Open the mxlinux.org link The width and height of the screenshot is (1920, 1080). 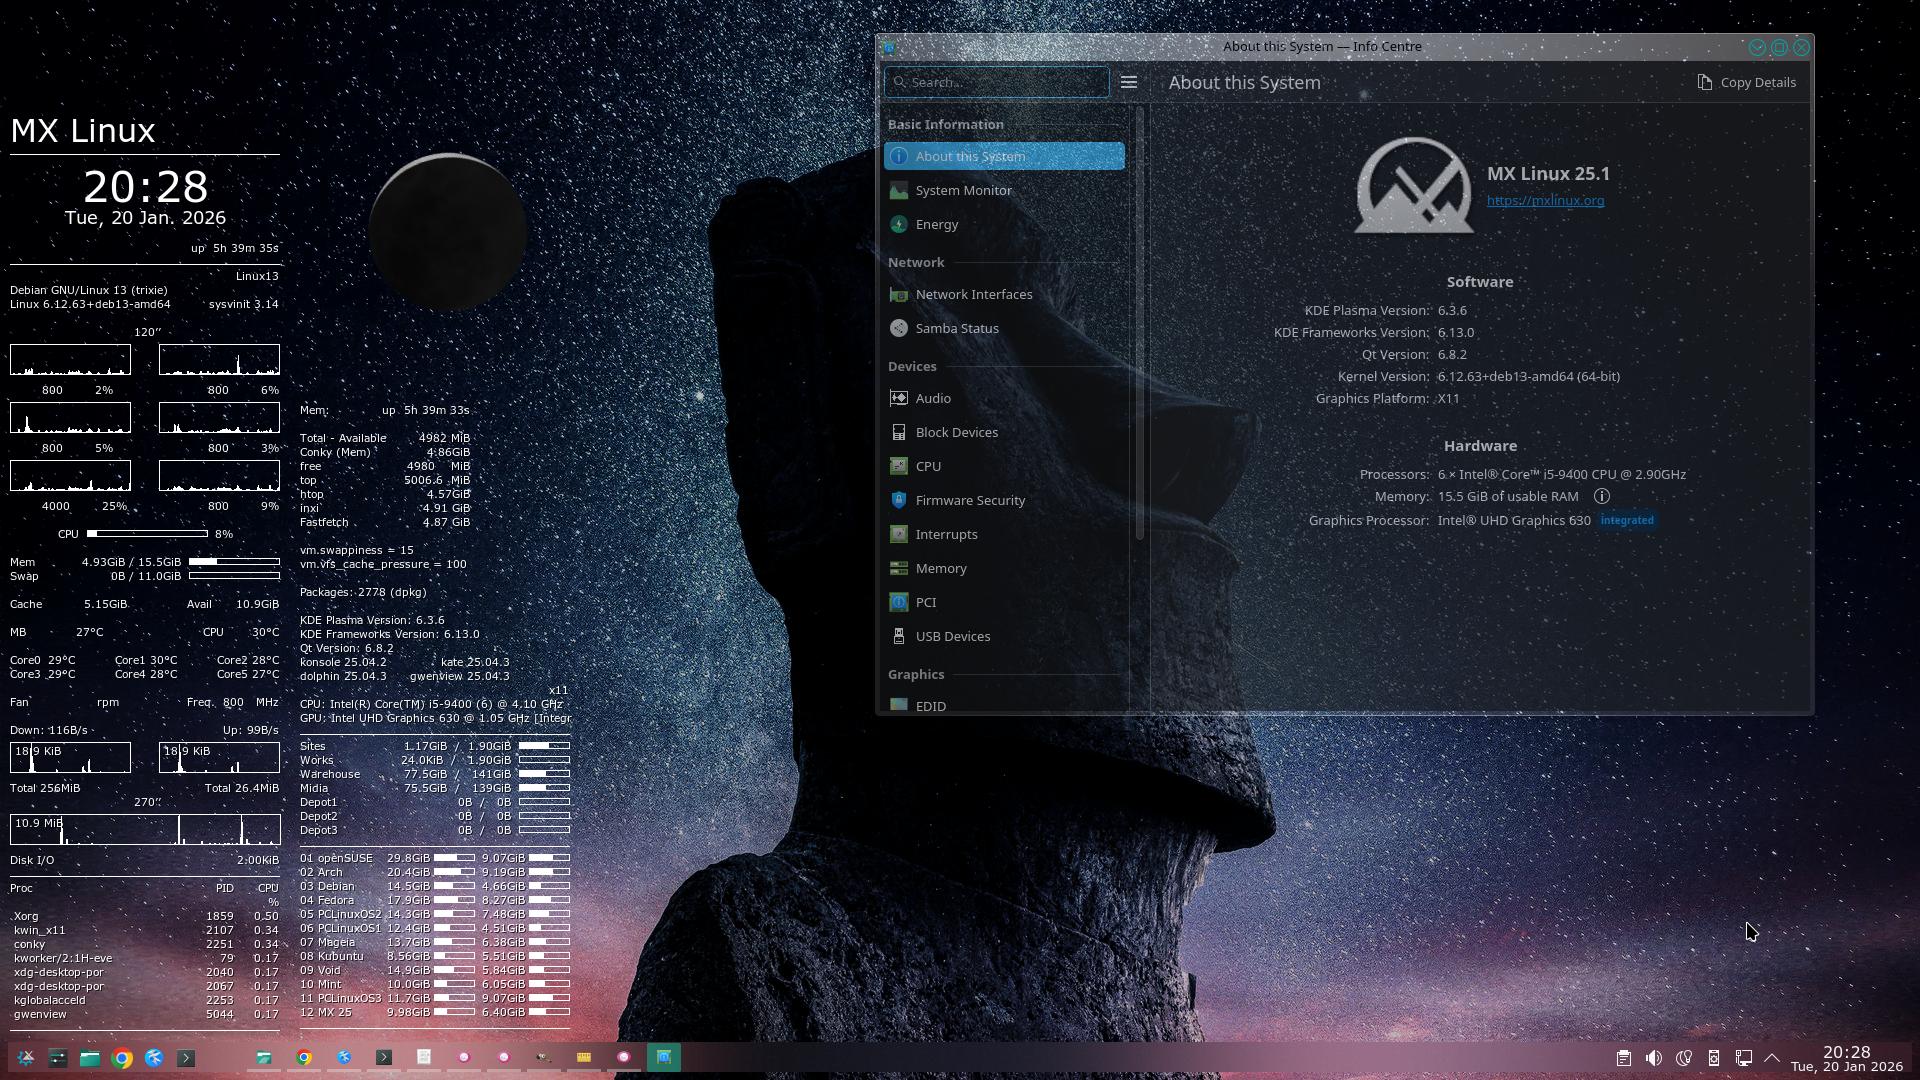pyautogui.click(x=1545, y=201)
